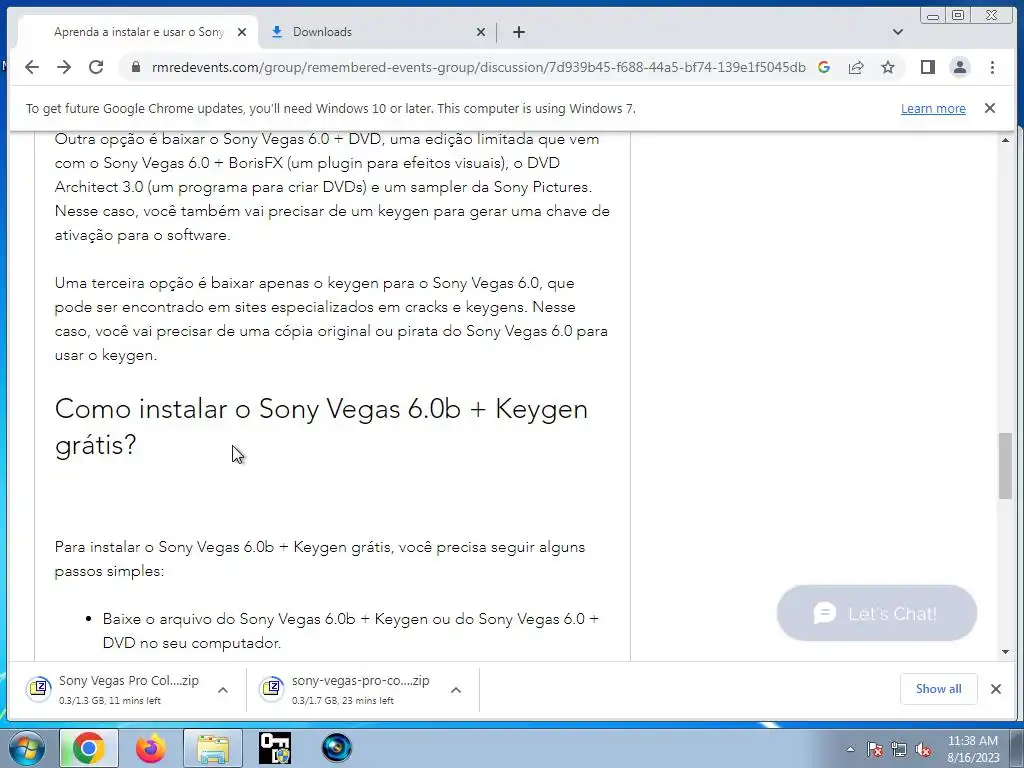This screenshot has width=1024, height=768.
Task: View site information via the lock icon
Action: click(x=136, y=67)
